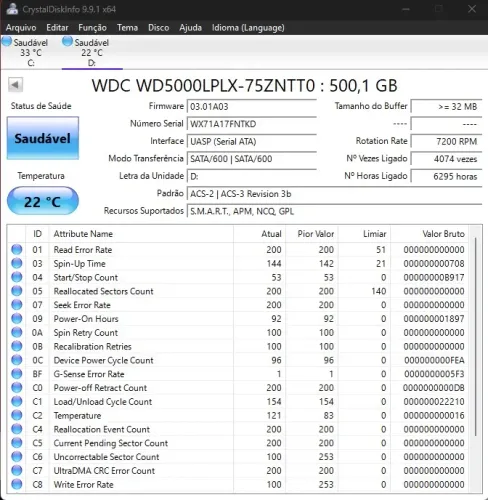Select the 'Load/Unload Cycle Count' attribute name
488x500 pixels.
pos(103,402)
